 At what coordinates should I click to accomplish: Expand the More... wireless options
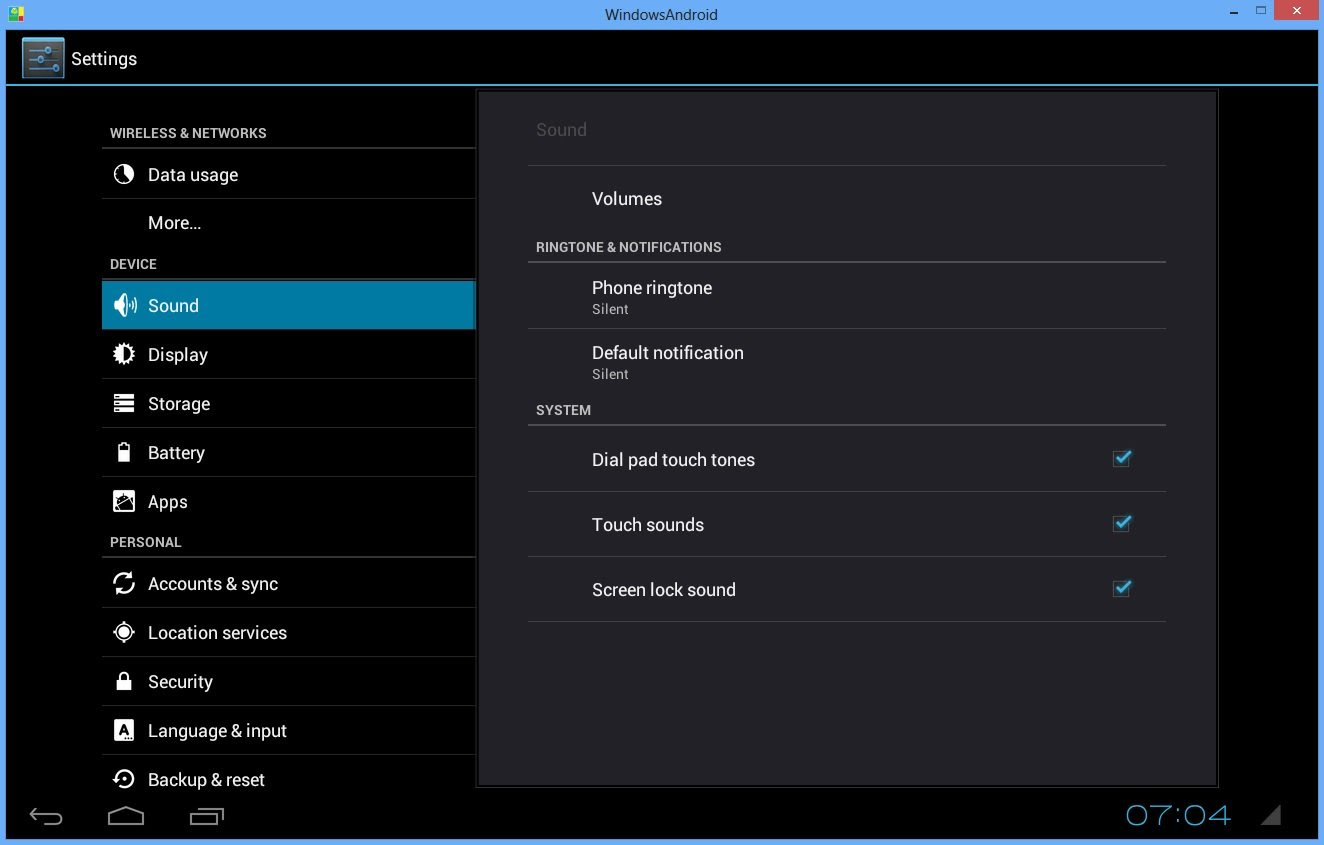click(x=175, y=222)
